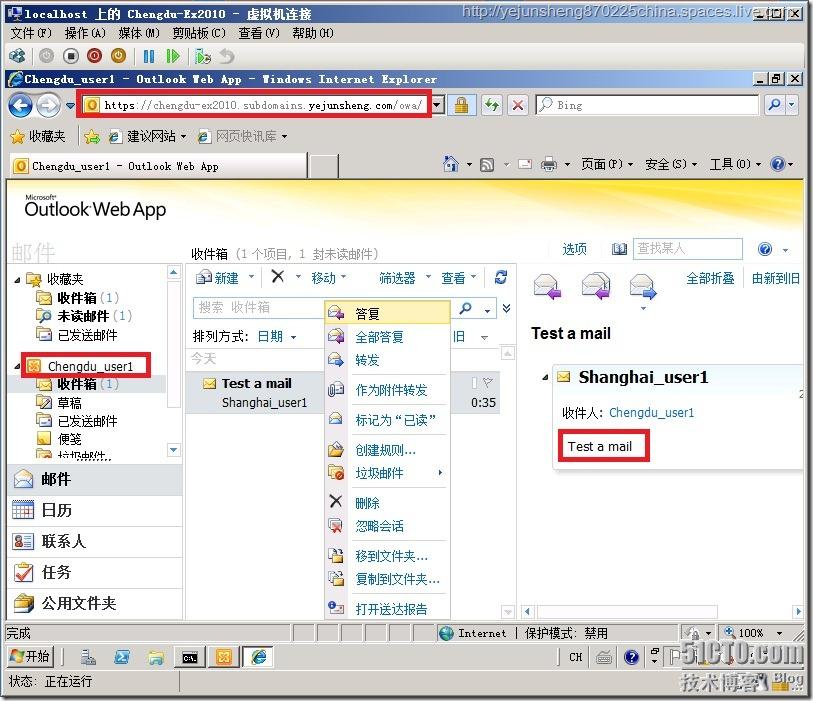Choose Delete (删除) in context menu

pyautogui.click(x=387, y=502)
